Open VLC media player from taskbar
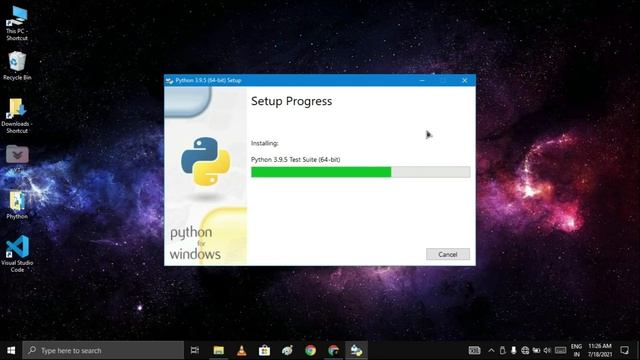The image size is (640, 360). [242, 351]
